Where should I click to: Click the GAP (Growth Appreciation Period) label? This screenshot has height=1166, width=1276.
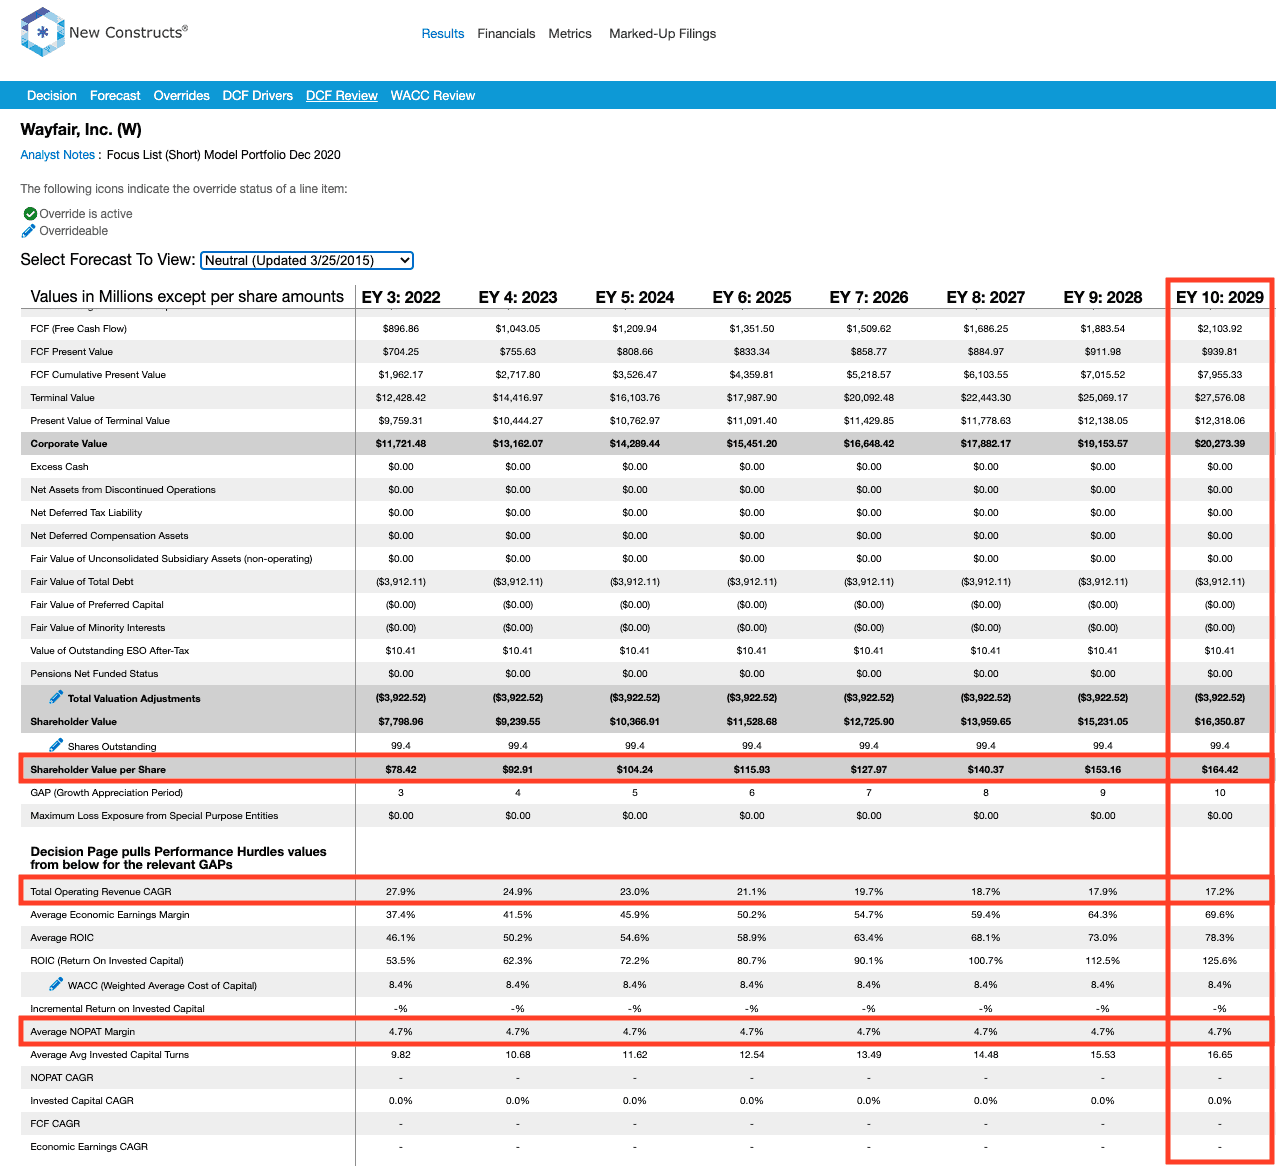107,793
